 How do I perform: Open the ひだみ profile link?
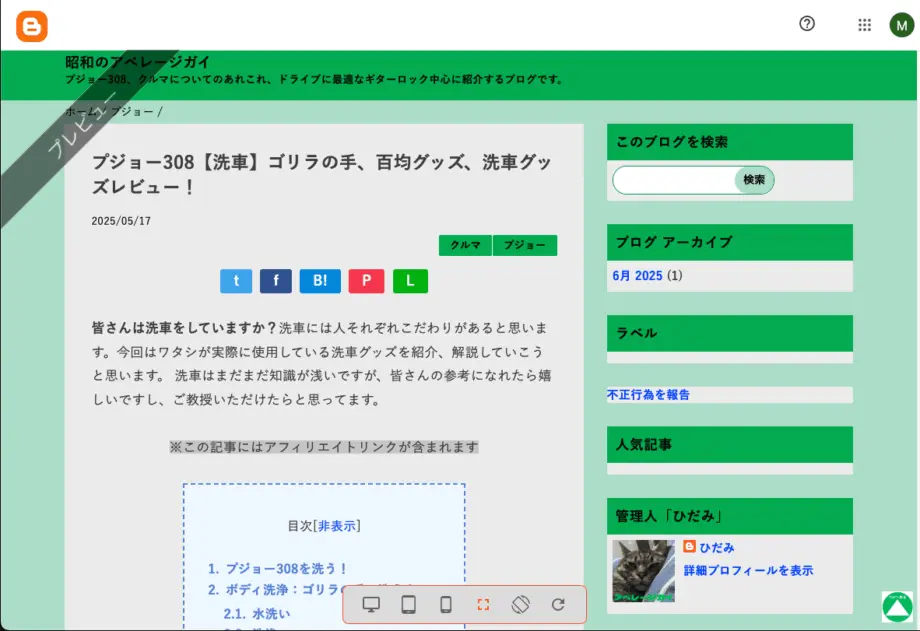click(x=716, y=547)
